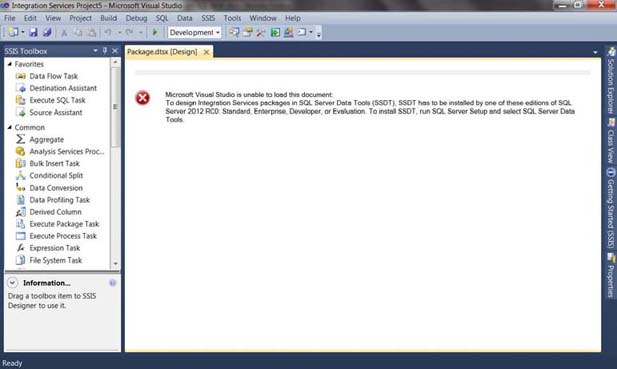Start debugging with the green play arrow
The height and width of the screenshot is (369, 617).
coord(155,32)
